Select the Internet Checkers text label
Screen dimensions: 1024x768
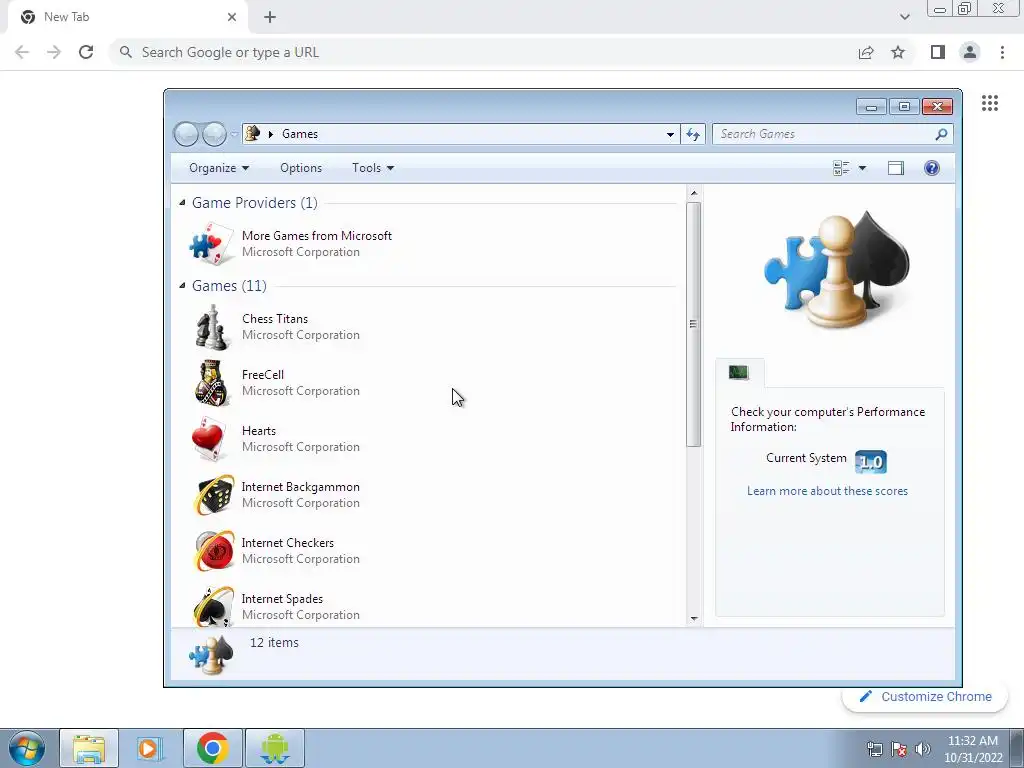(287, 543)
